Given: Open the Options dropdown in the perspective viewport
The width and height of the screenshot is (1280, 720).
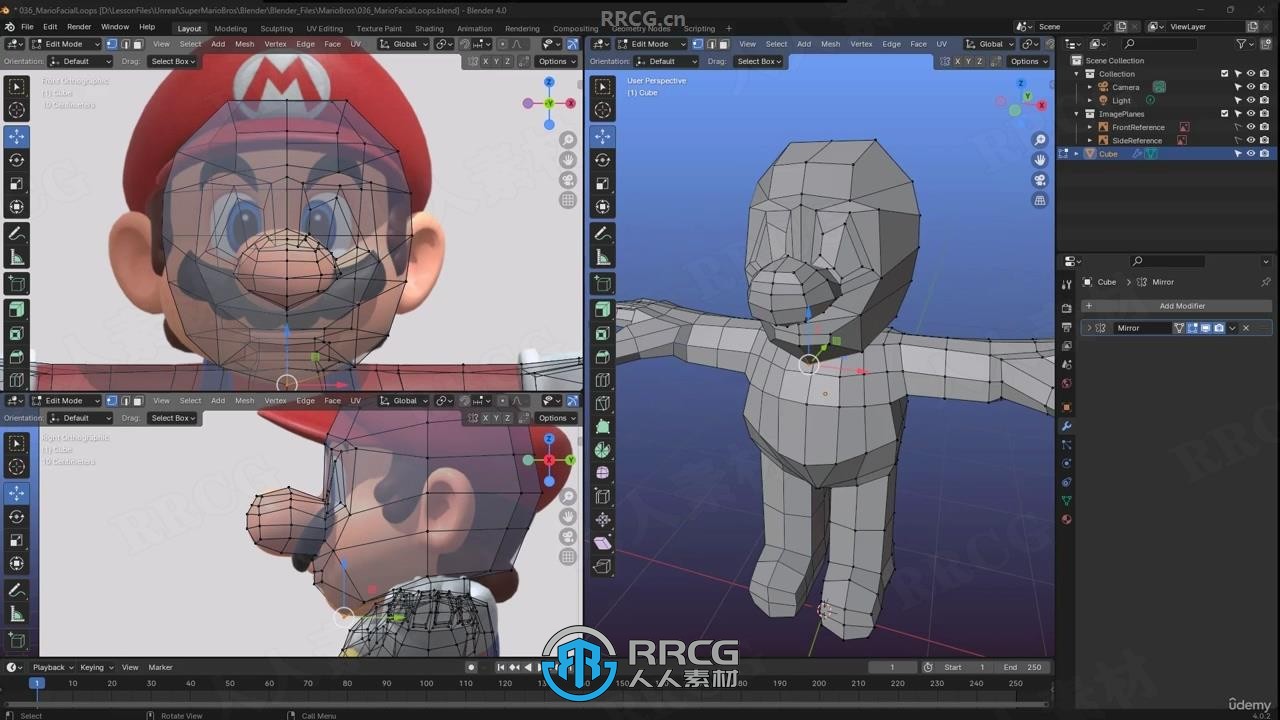Looking at the screenshot, I should [x=1027, y=61].
